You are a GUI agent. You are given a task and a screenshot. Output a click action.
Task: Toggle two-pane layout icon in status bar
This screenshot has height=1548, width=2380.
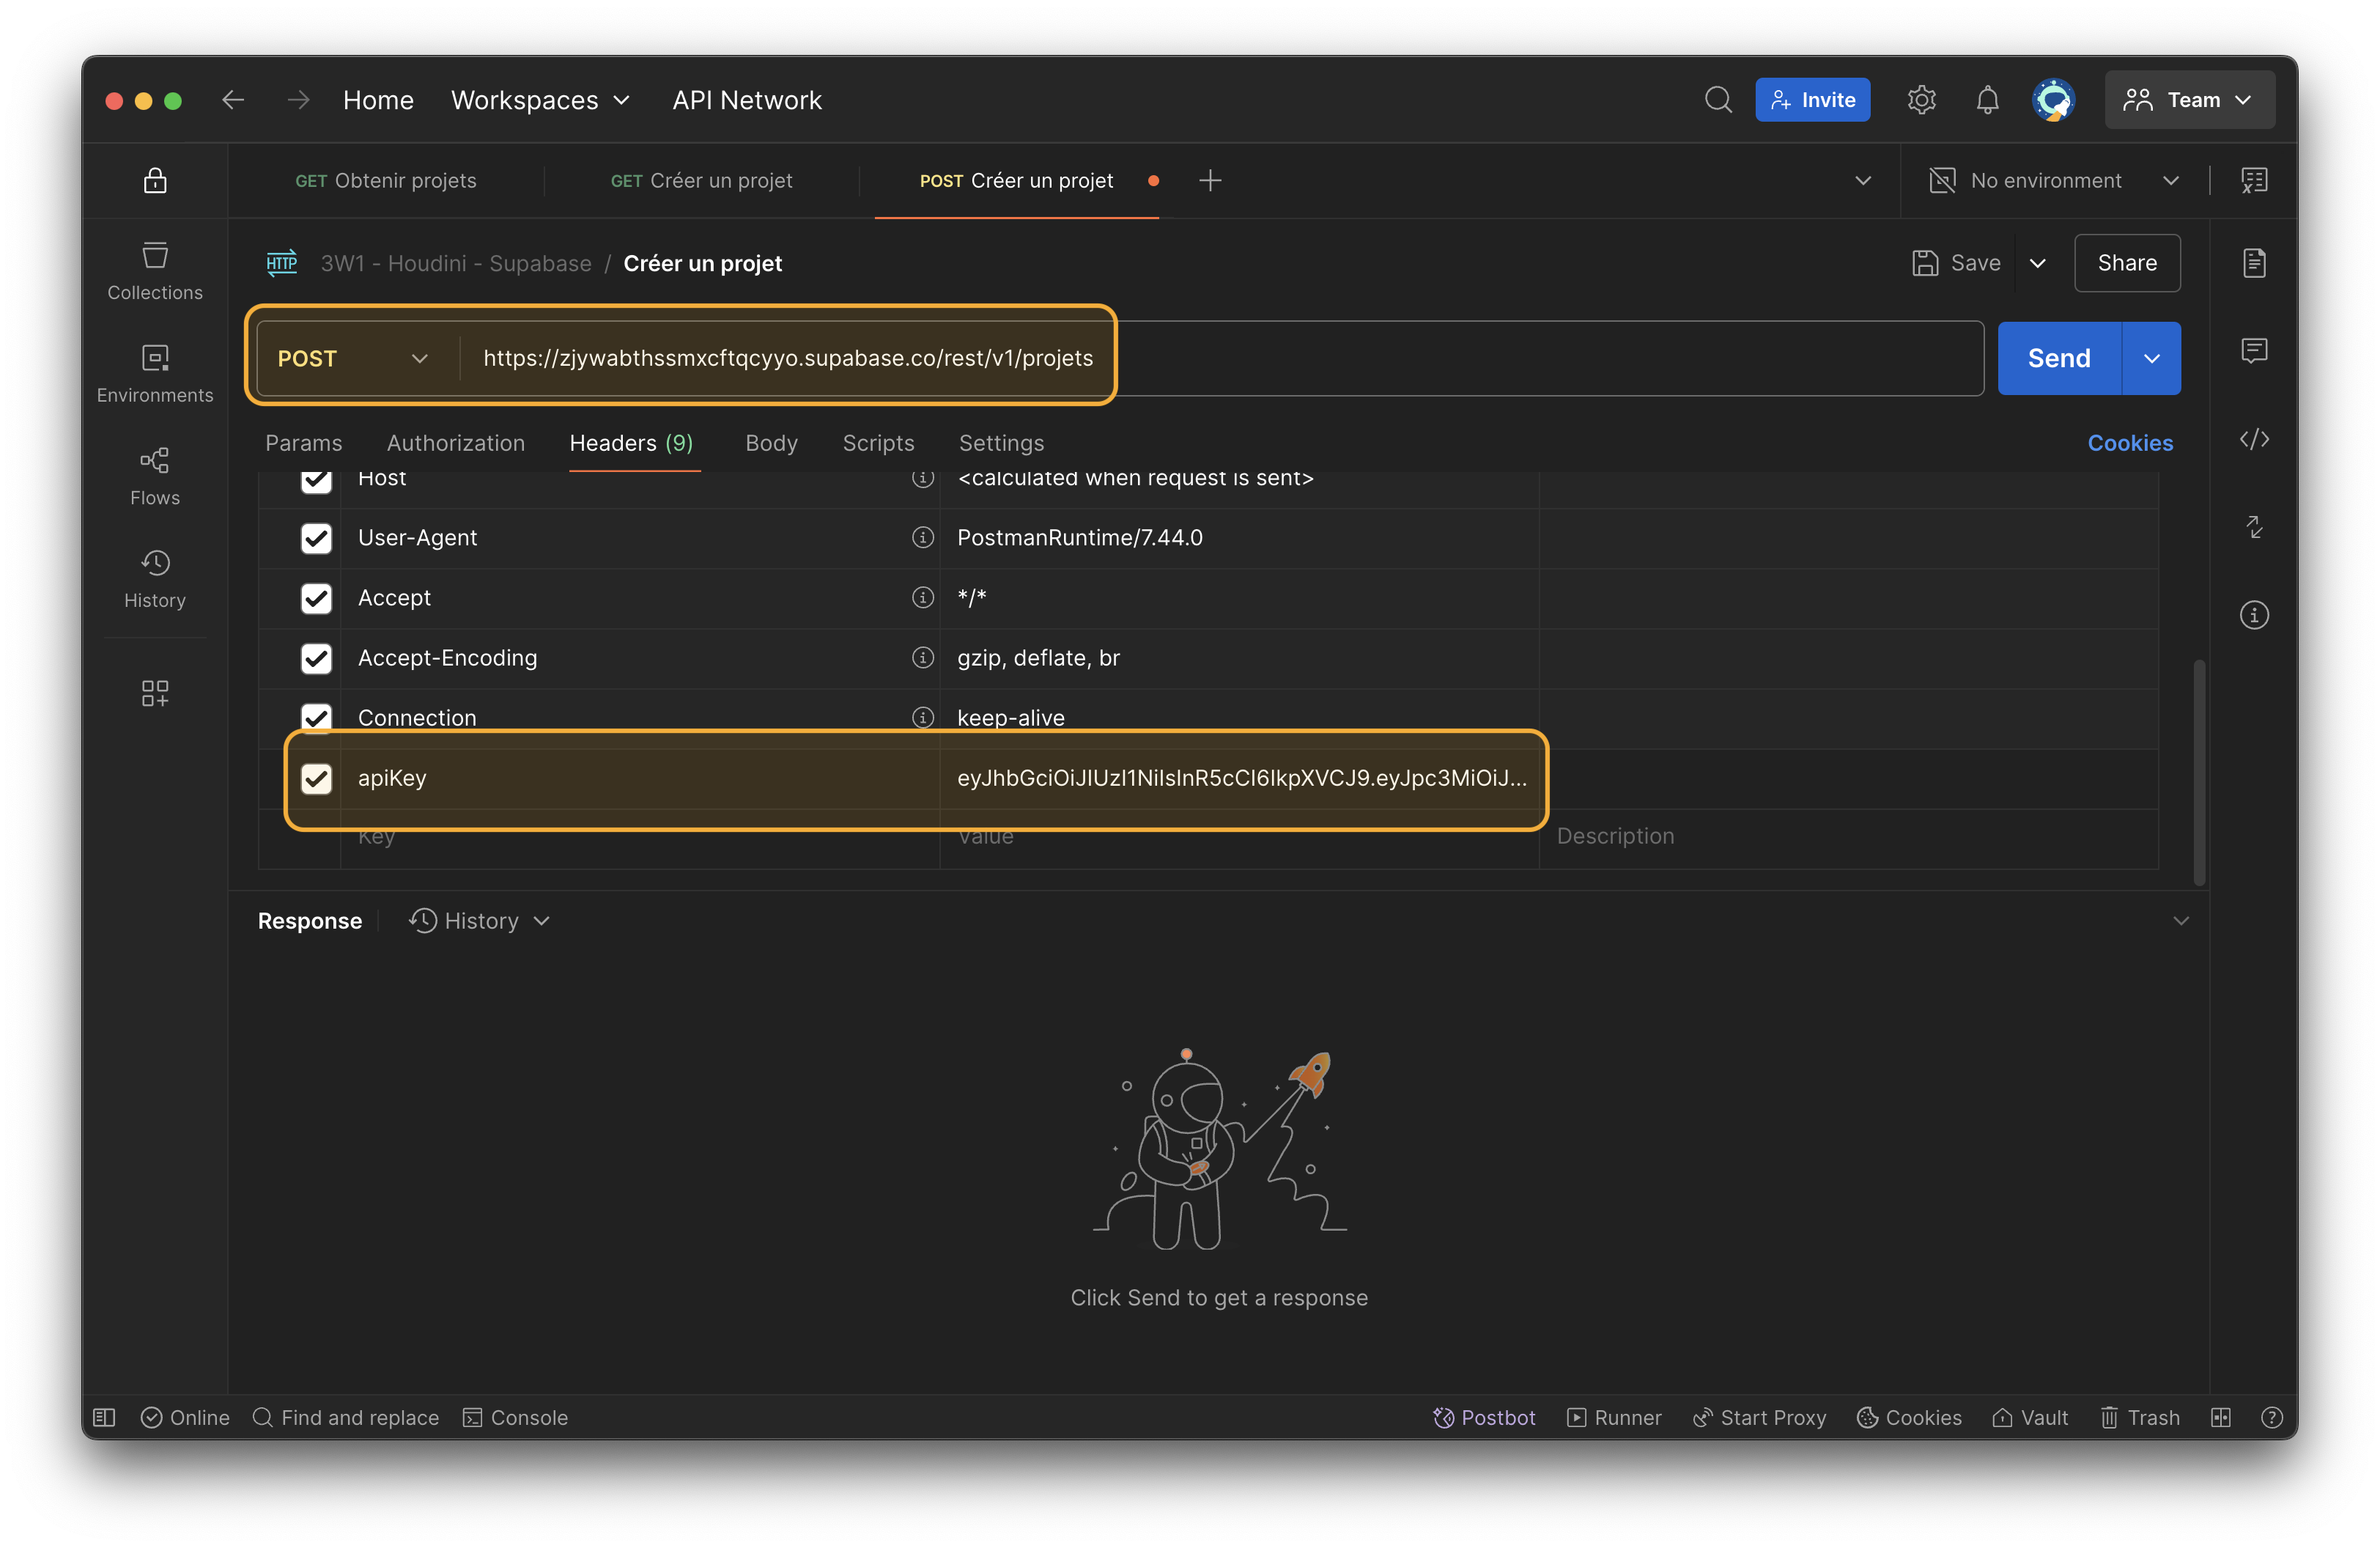(x=2220, y=1417)
